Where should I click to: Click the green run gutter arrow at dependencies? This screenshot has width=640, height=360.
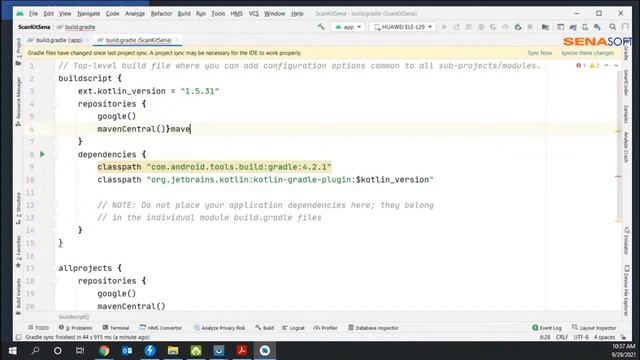click(42, 154)
